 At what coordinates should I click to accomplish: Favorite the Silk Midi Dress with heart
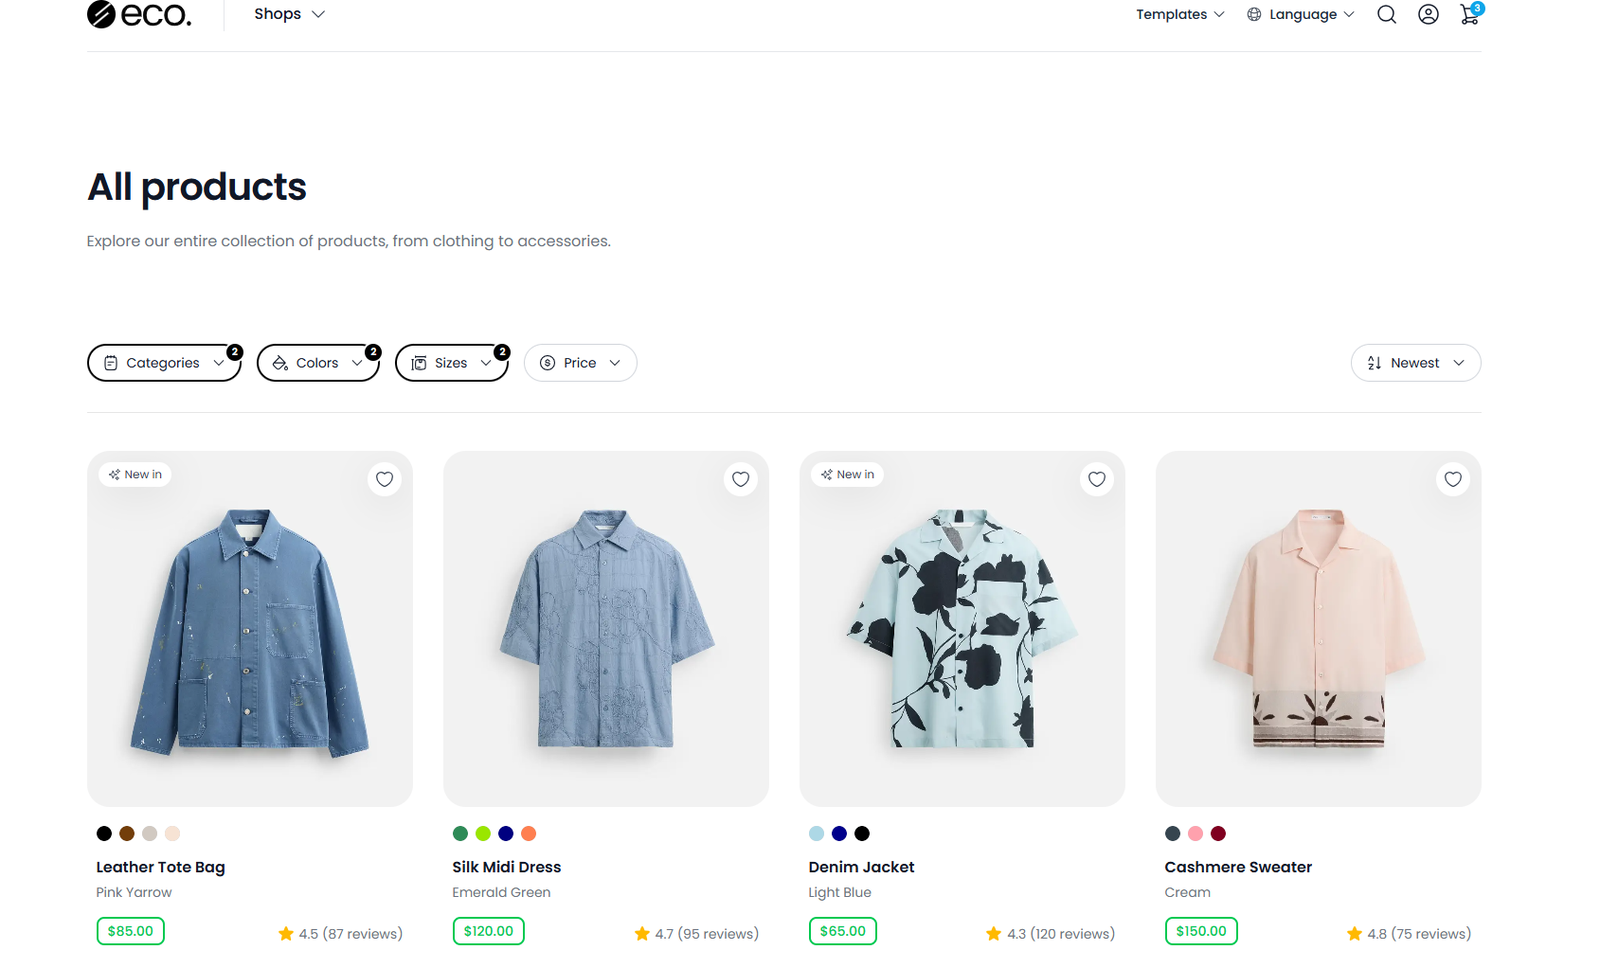740,479
